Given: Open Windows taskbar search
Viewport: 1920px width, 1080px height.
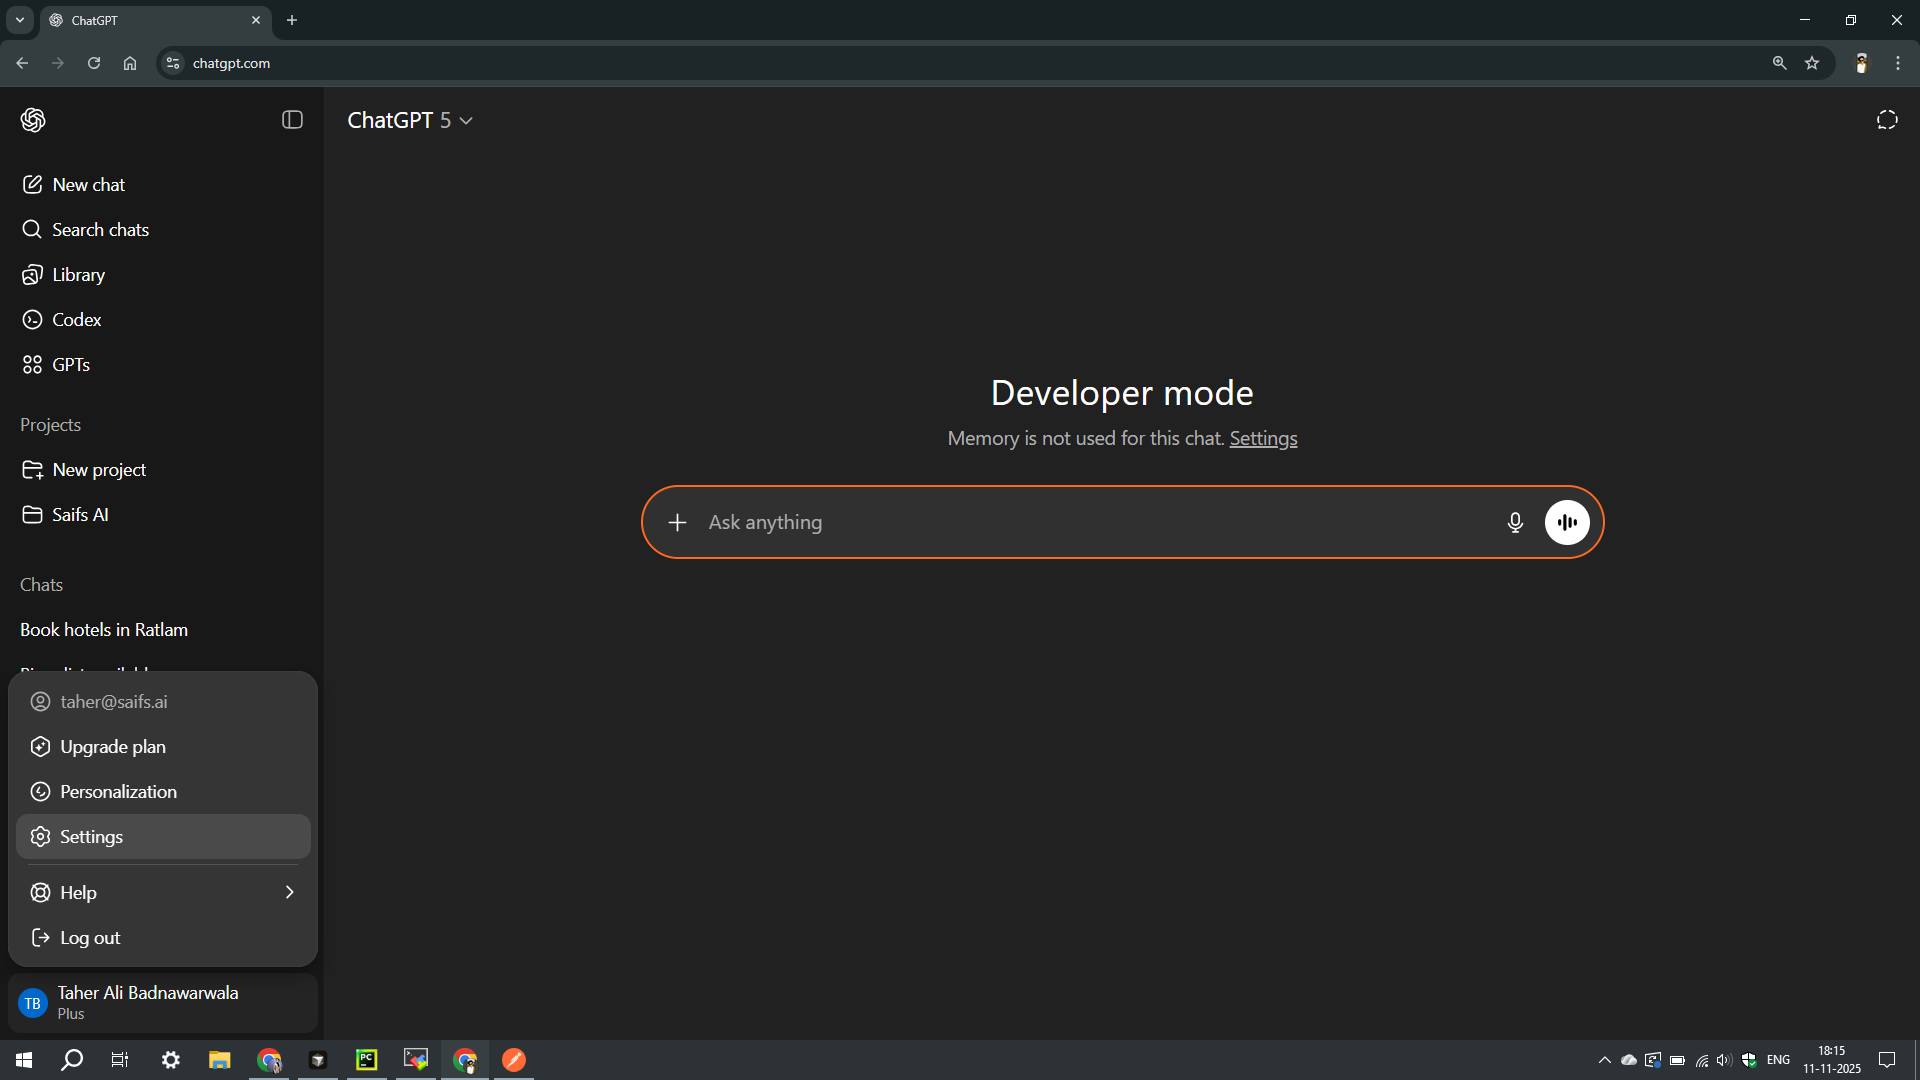Looking at the screenshot, I should pos(72,1060).
